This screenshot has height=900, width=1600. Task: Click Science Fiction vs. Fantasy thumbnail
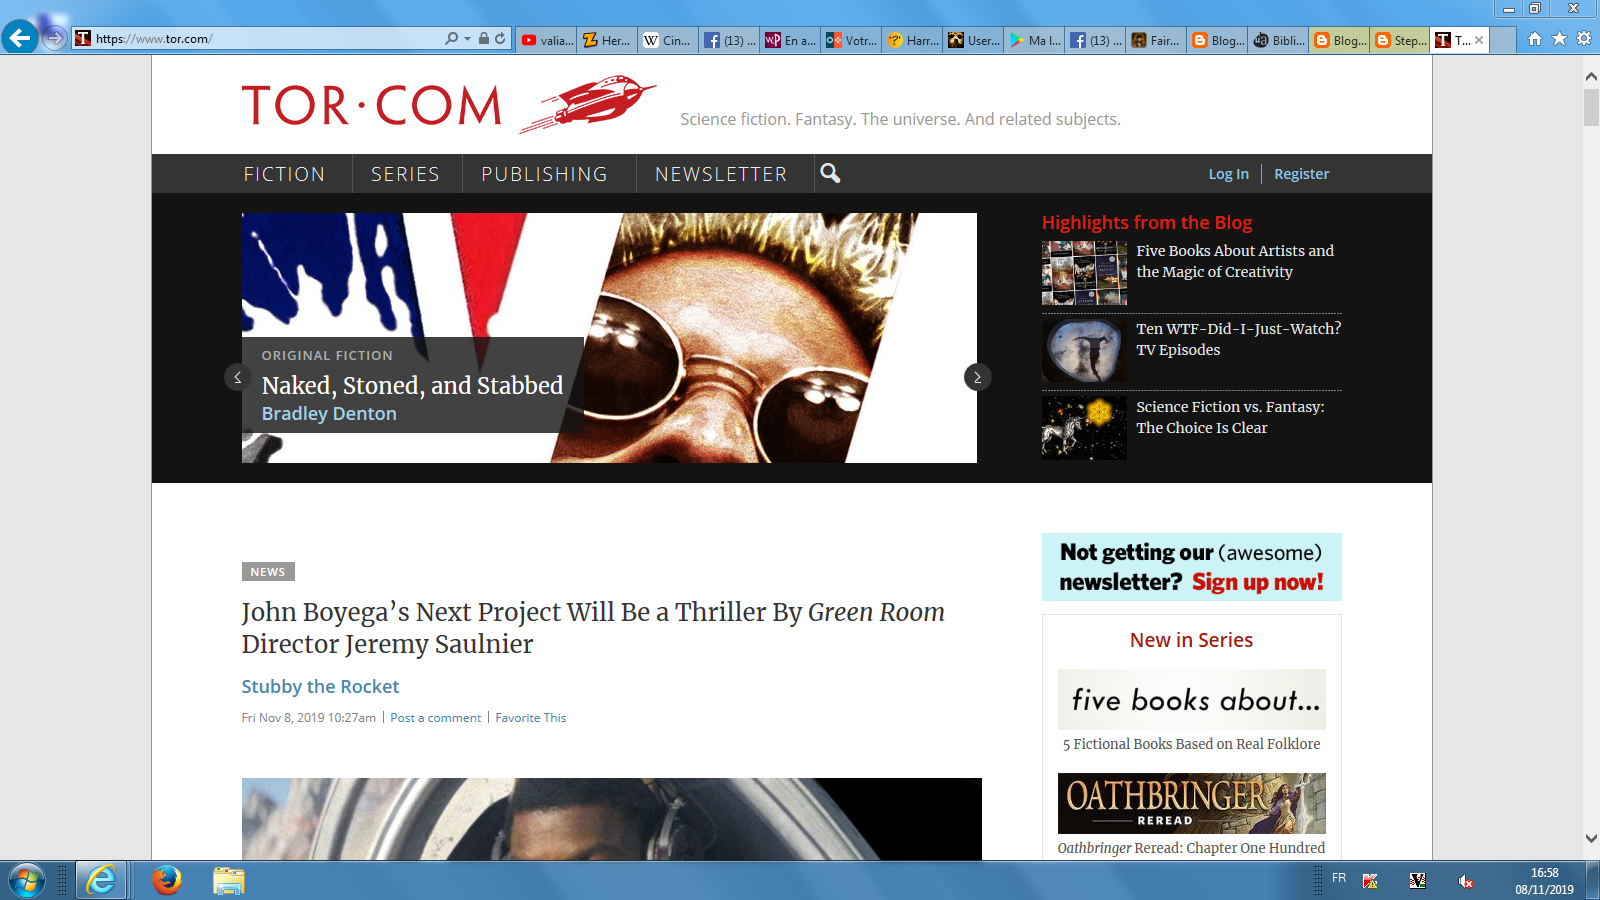(1084, 428)
